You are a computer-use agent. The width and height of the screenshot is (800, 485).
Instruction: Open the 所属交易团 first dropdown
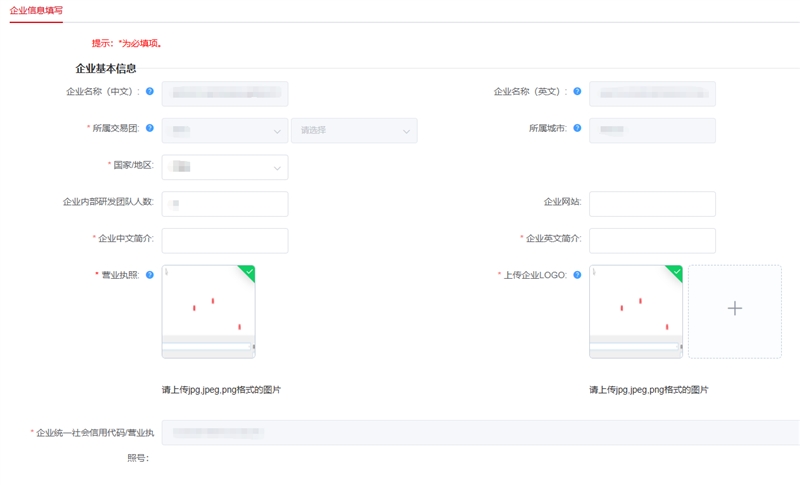tap(225, 131)
